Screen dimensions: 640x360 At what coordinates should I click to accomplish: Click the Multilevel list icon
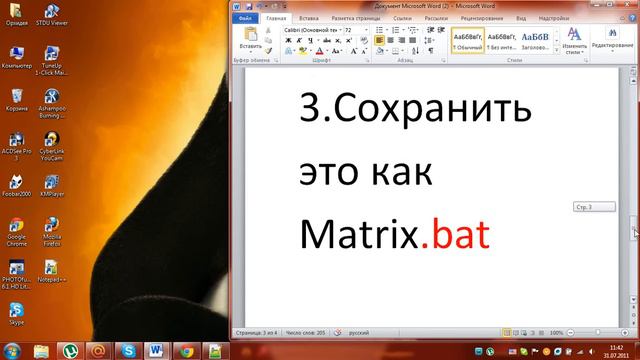pos(412,30)
